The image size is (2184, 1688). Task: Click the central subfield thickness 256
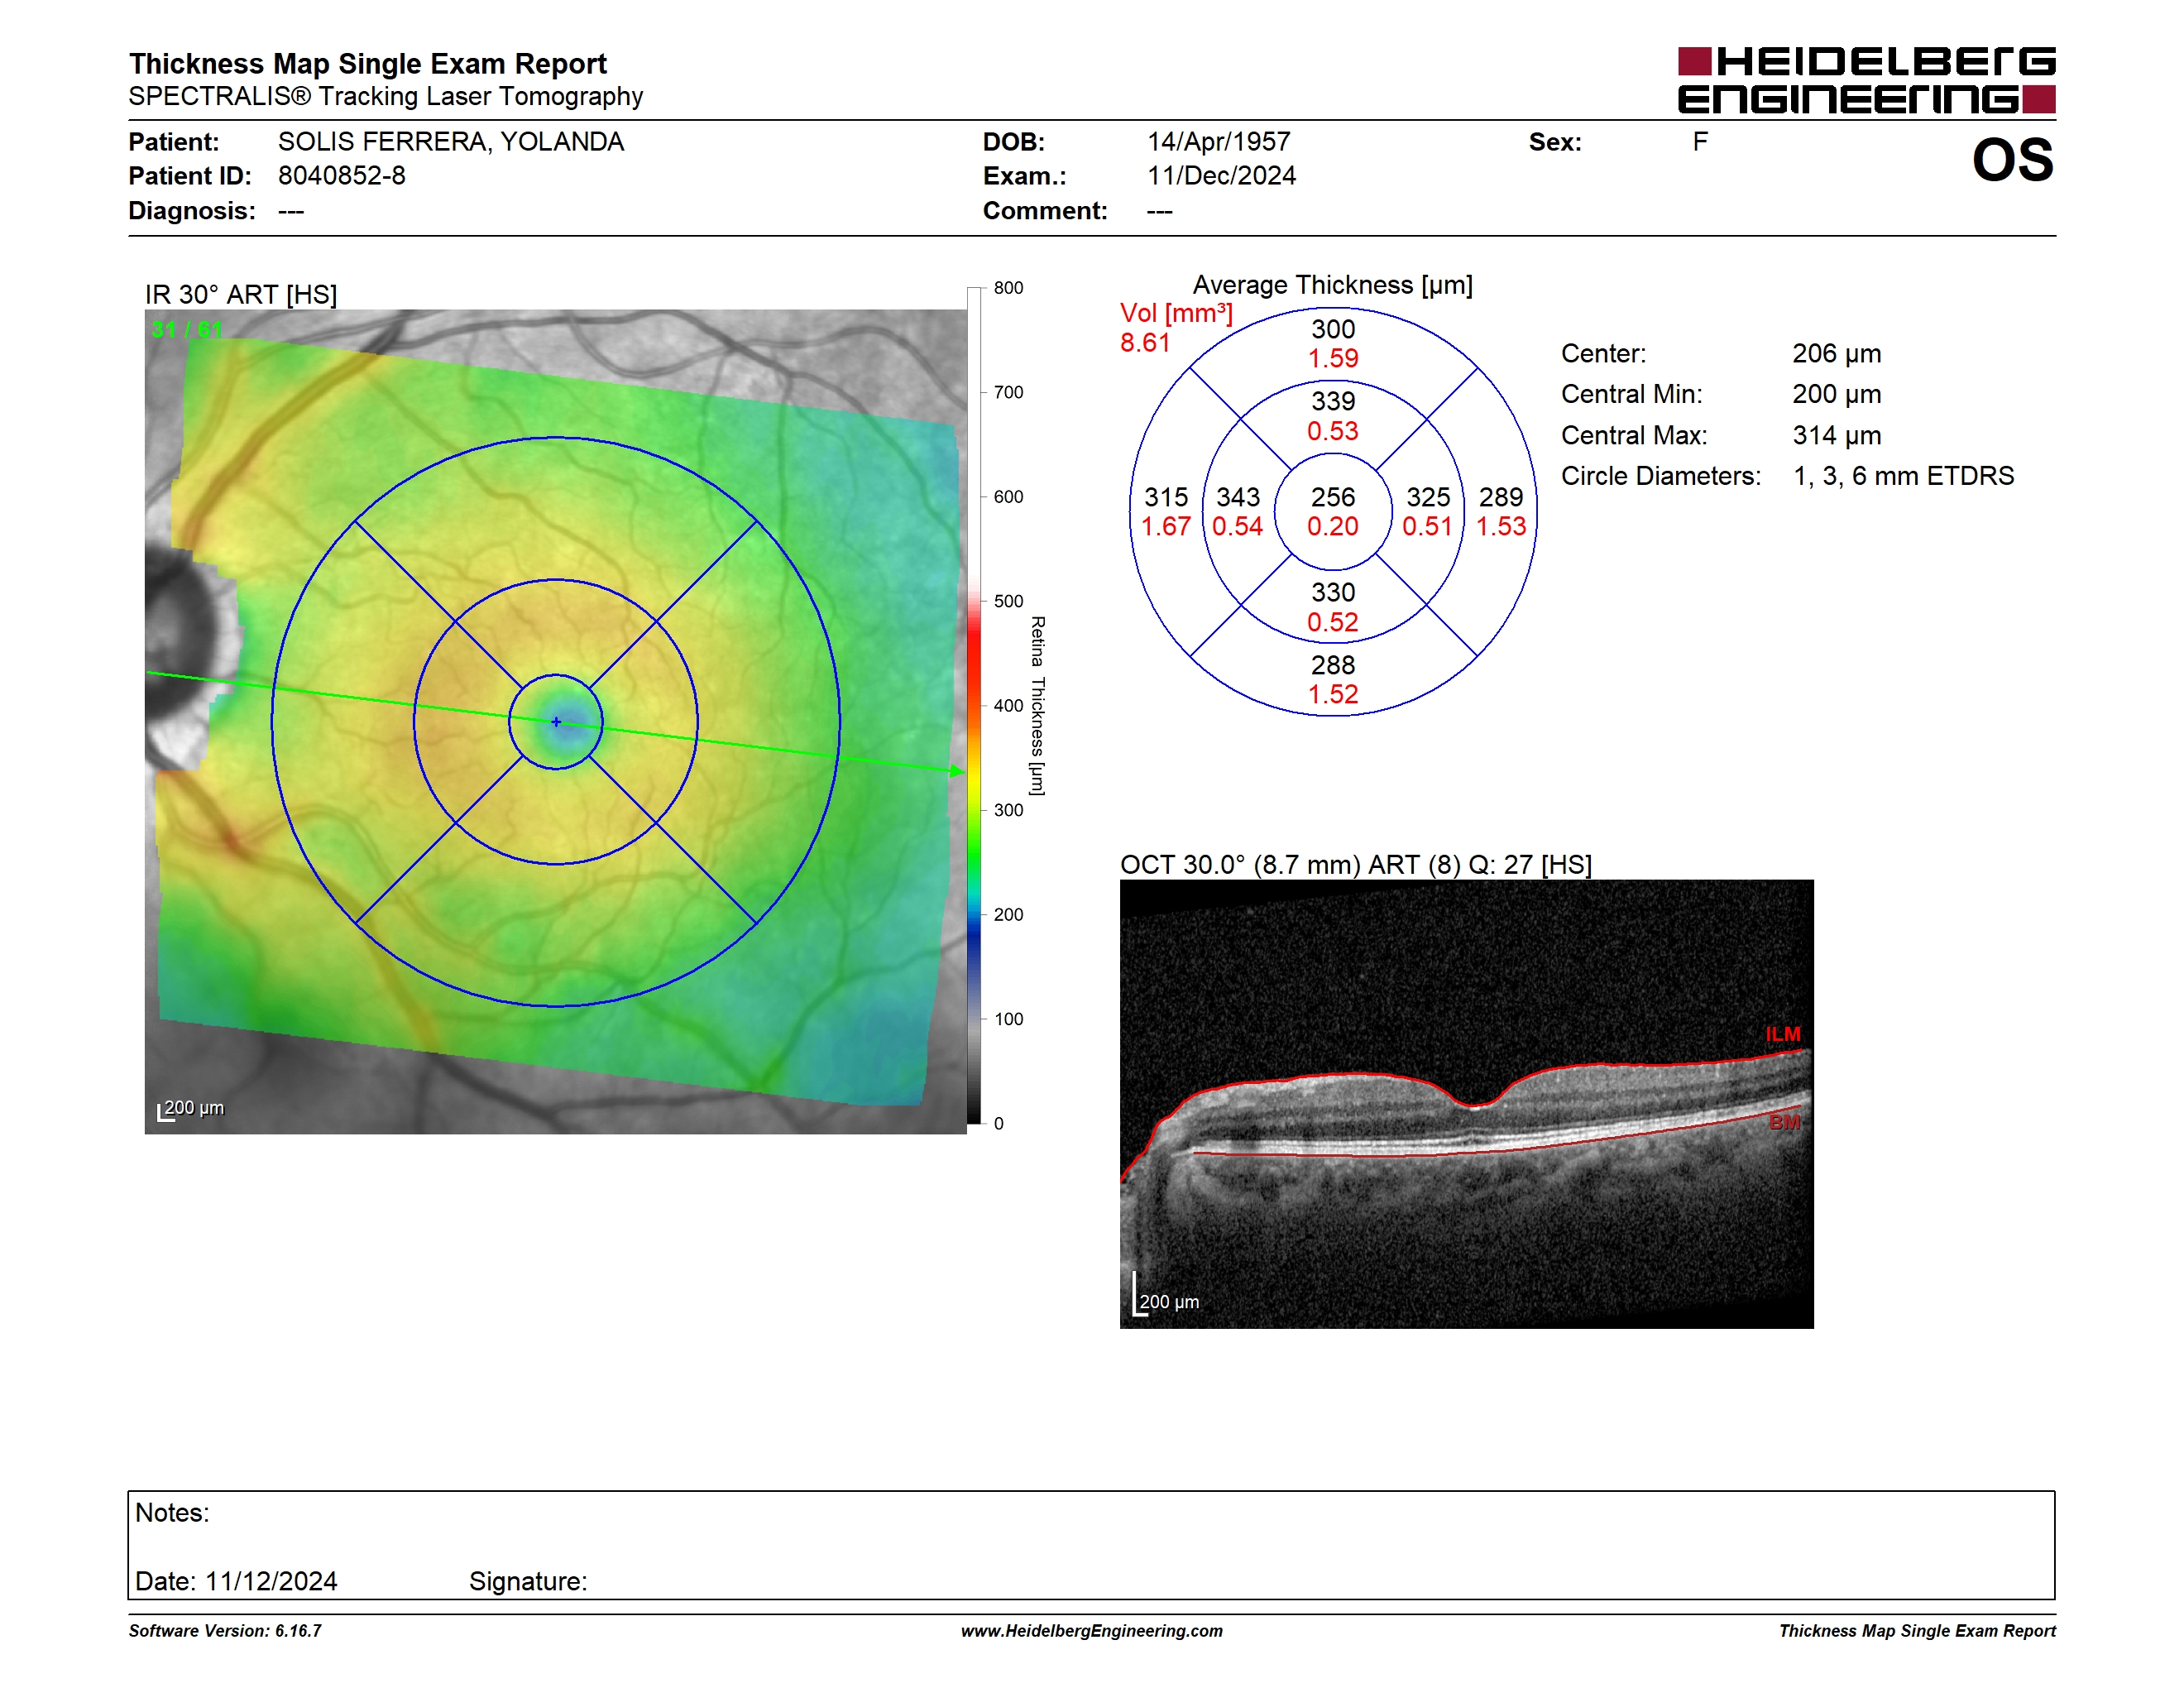(1333, 497)
